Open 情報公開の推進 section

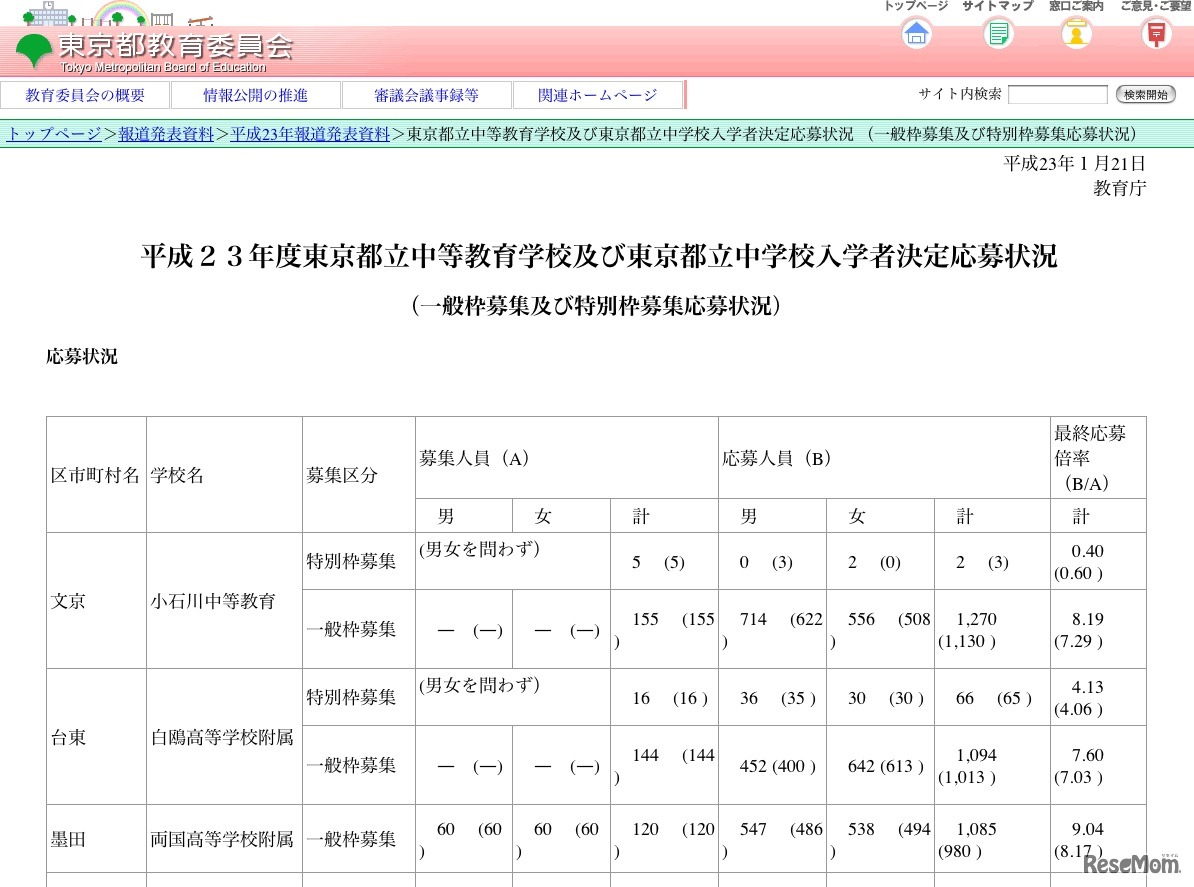(256, 94)
